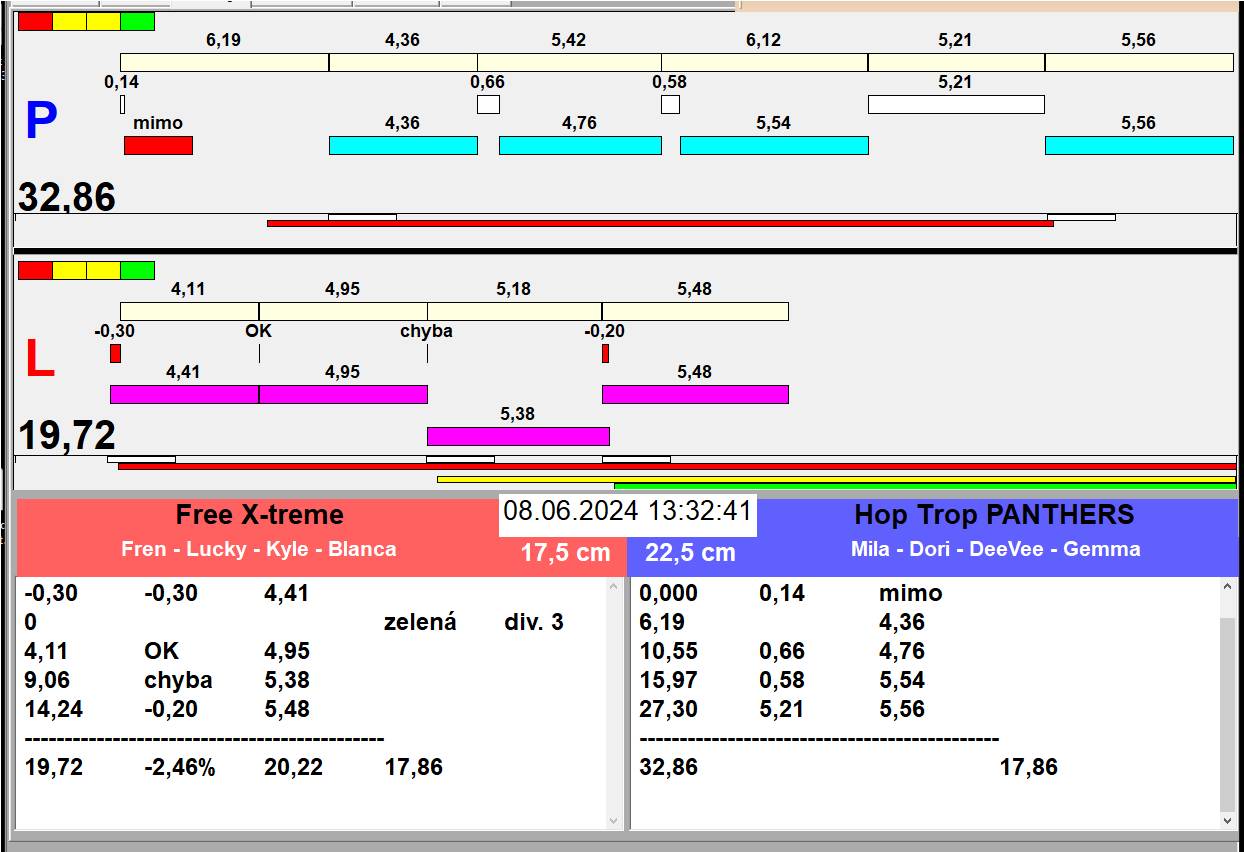Click the green start light in the L lane

137,270
